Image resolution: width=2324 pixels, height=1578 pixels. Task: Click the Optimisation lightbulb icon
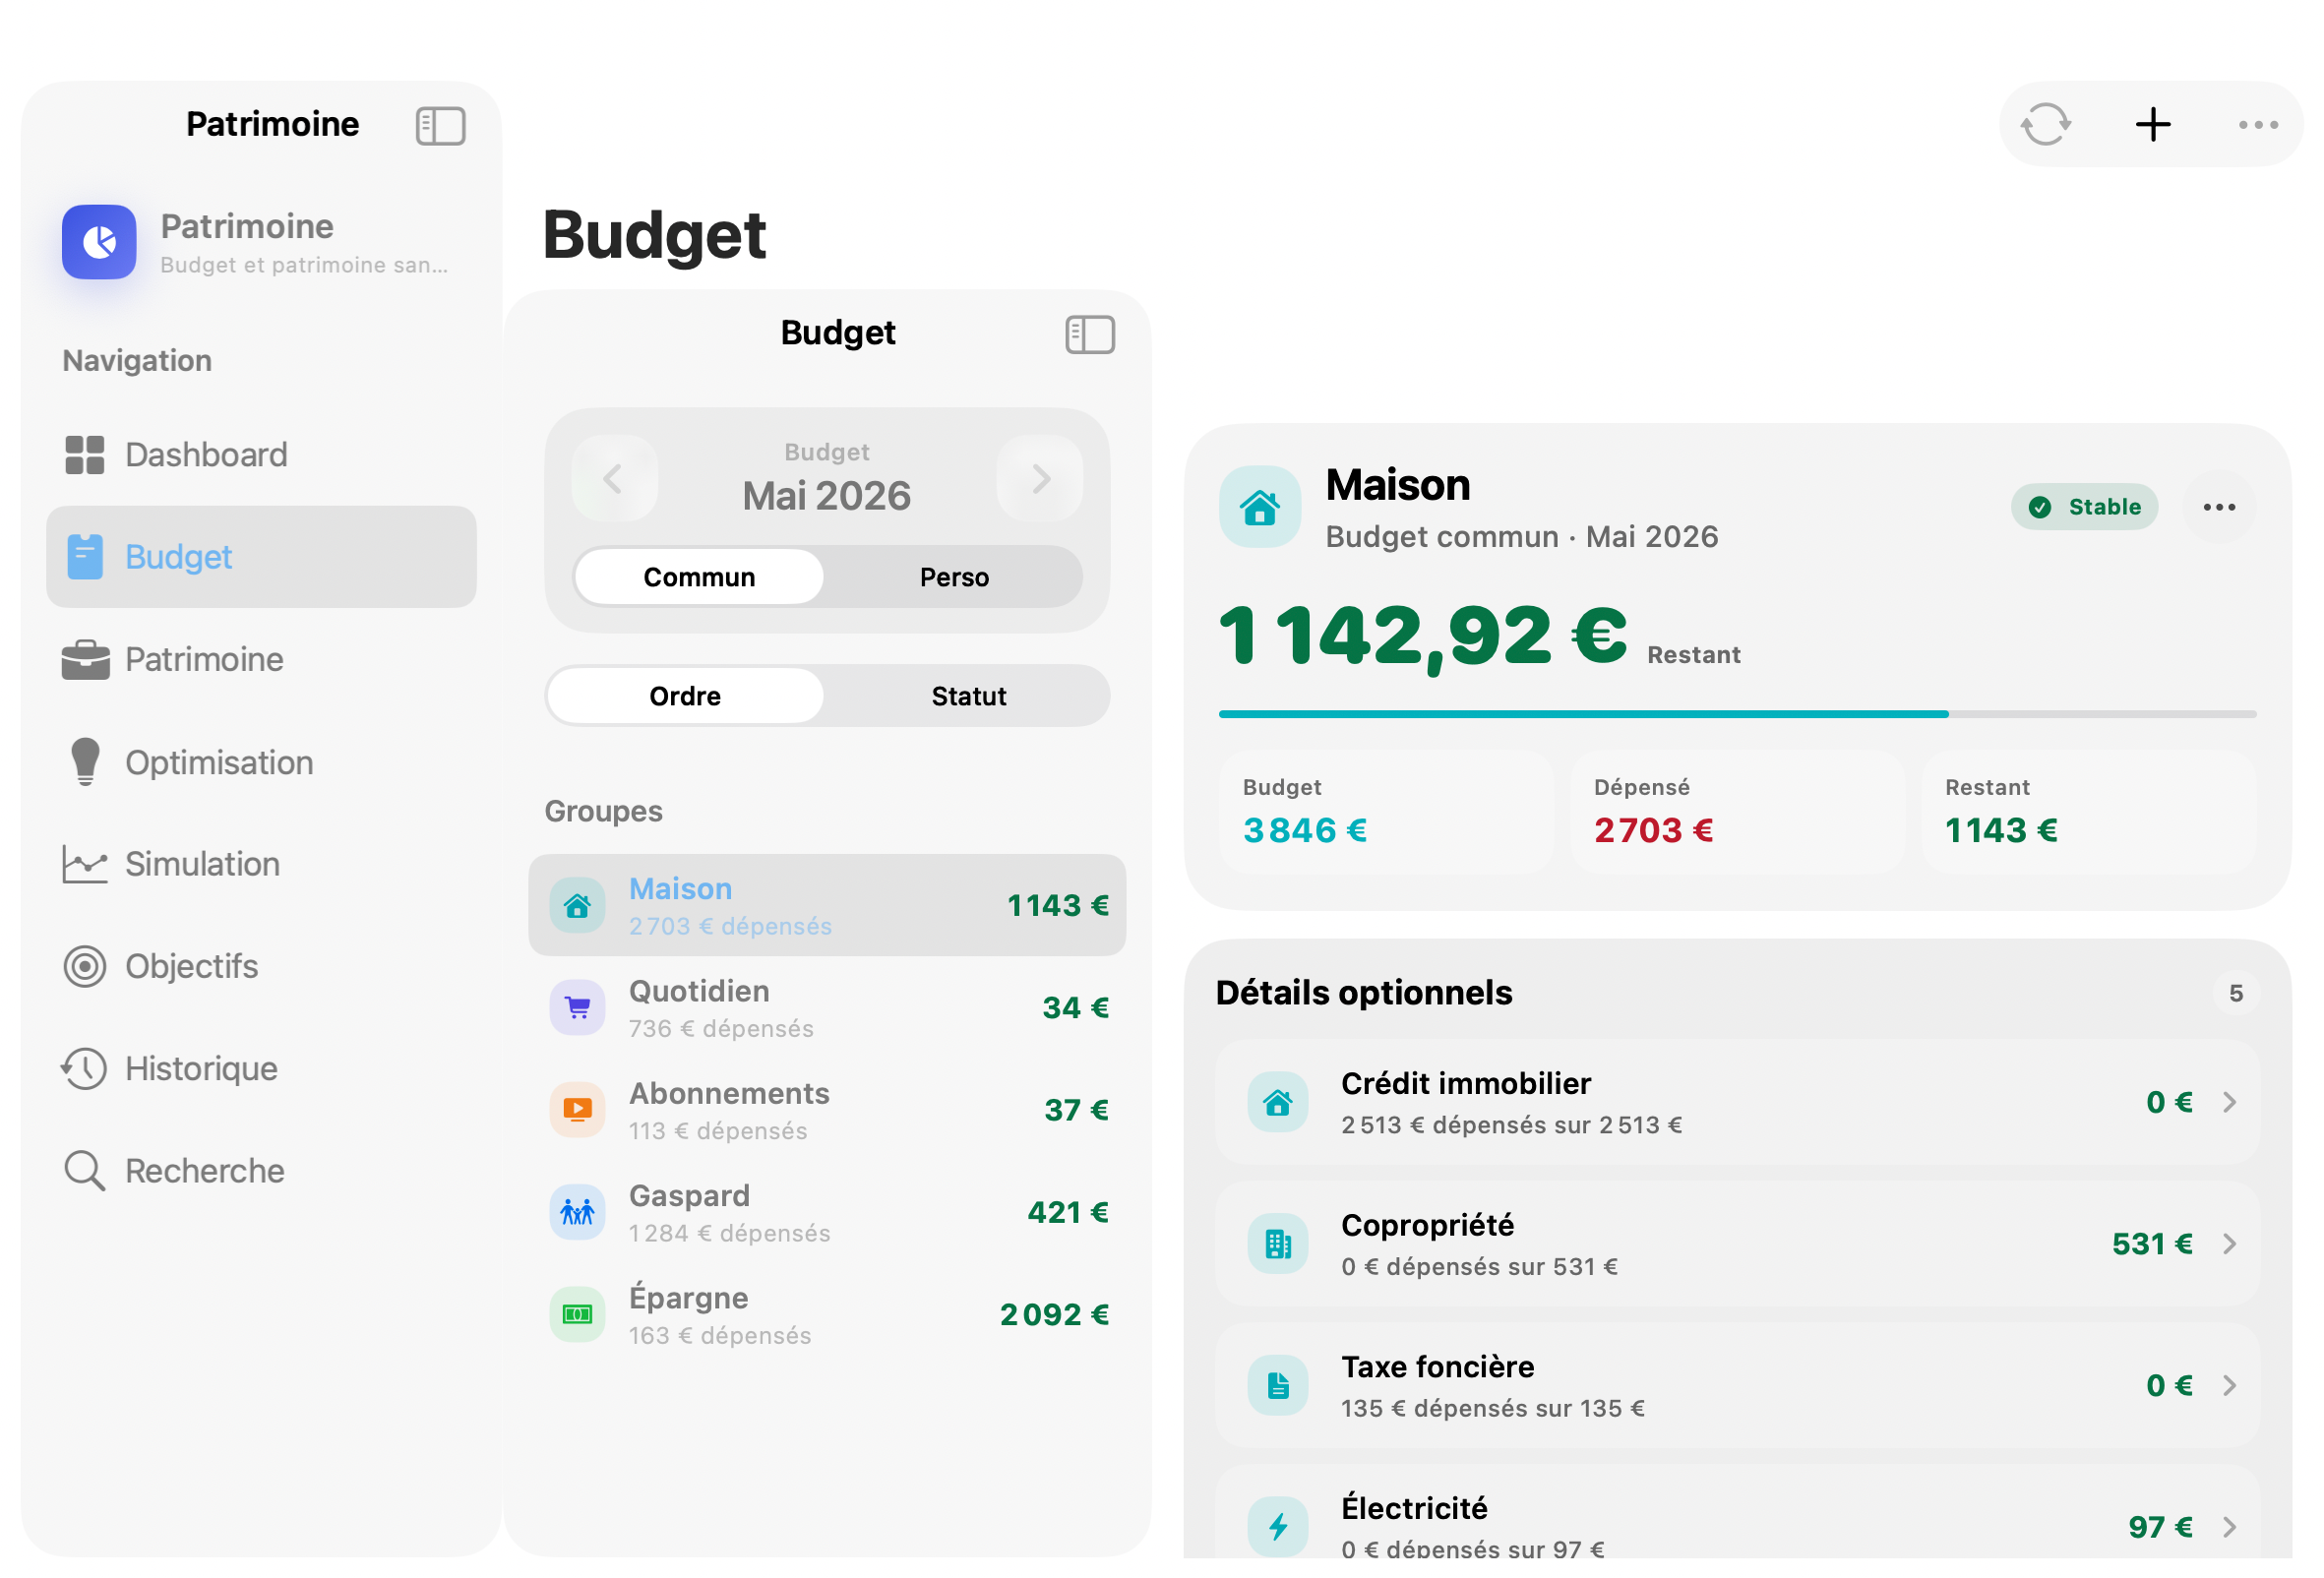coord(86,763)
